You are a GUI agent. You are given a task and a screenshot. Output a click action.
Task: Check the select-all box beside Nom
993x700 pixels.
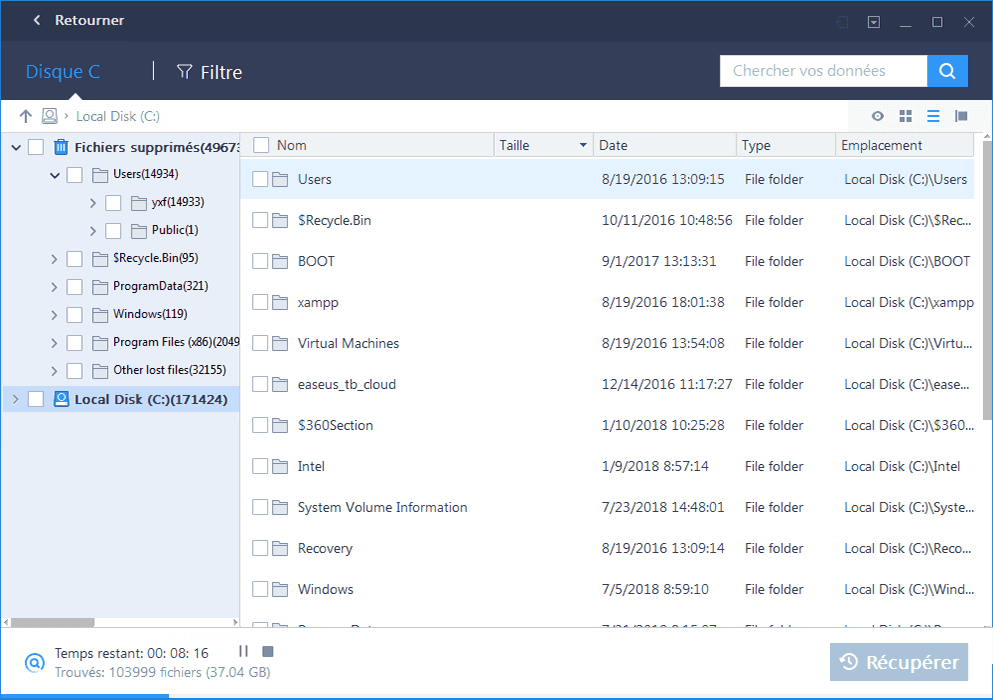tap(261, 145)
